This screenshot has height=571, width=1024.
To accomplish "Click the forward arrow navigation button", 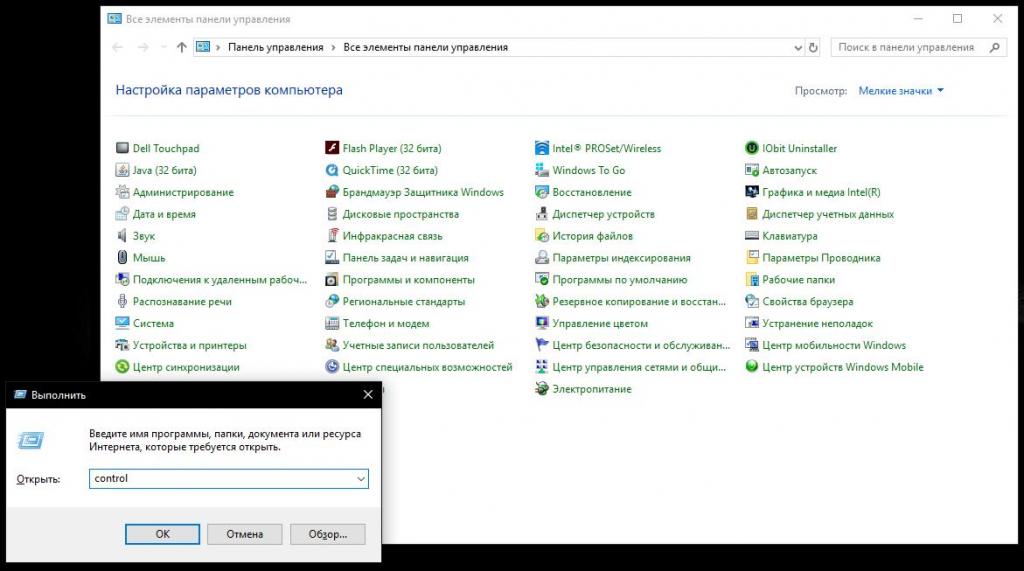I will [x=143, y=47].
